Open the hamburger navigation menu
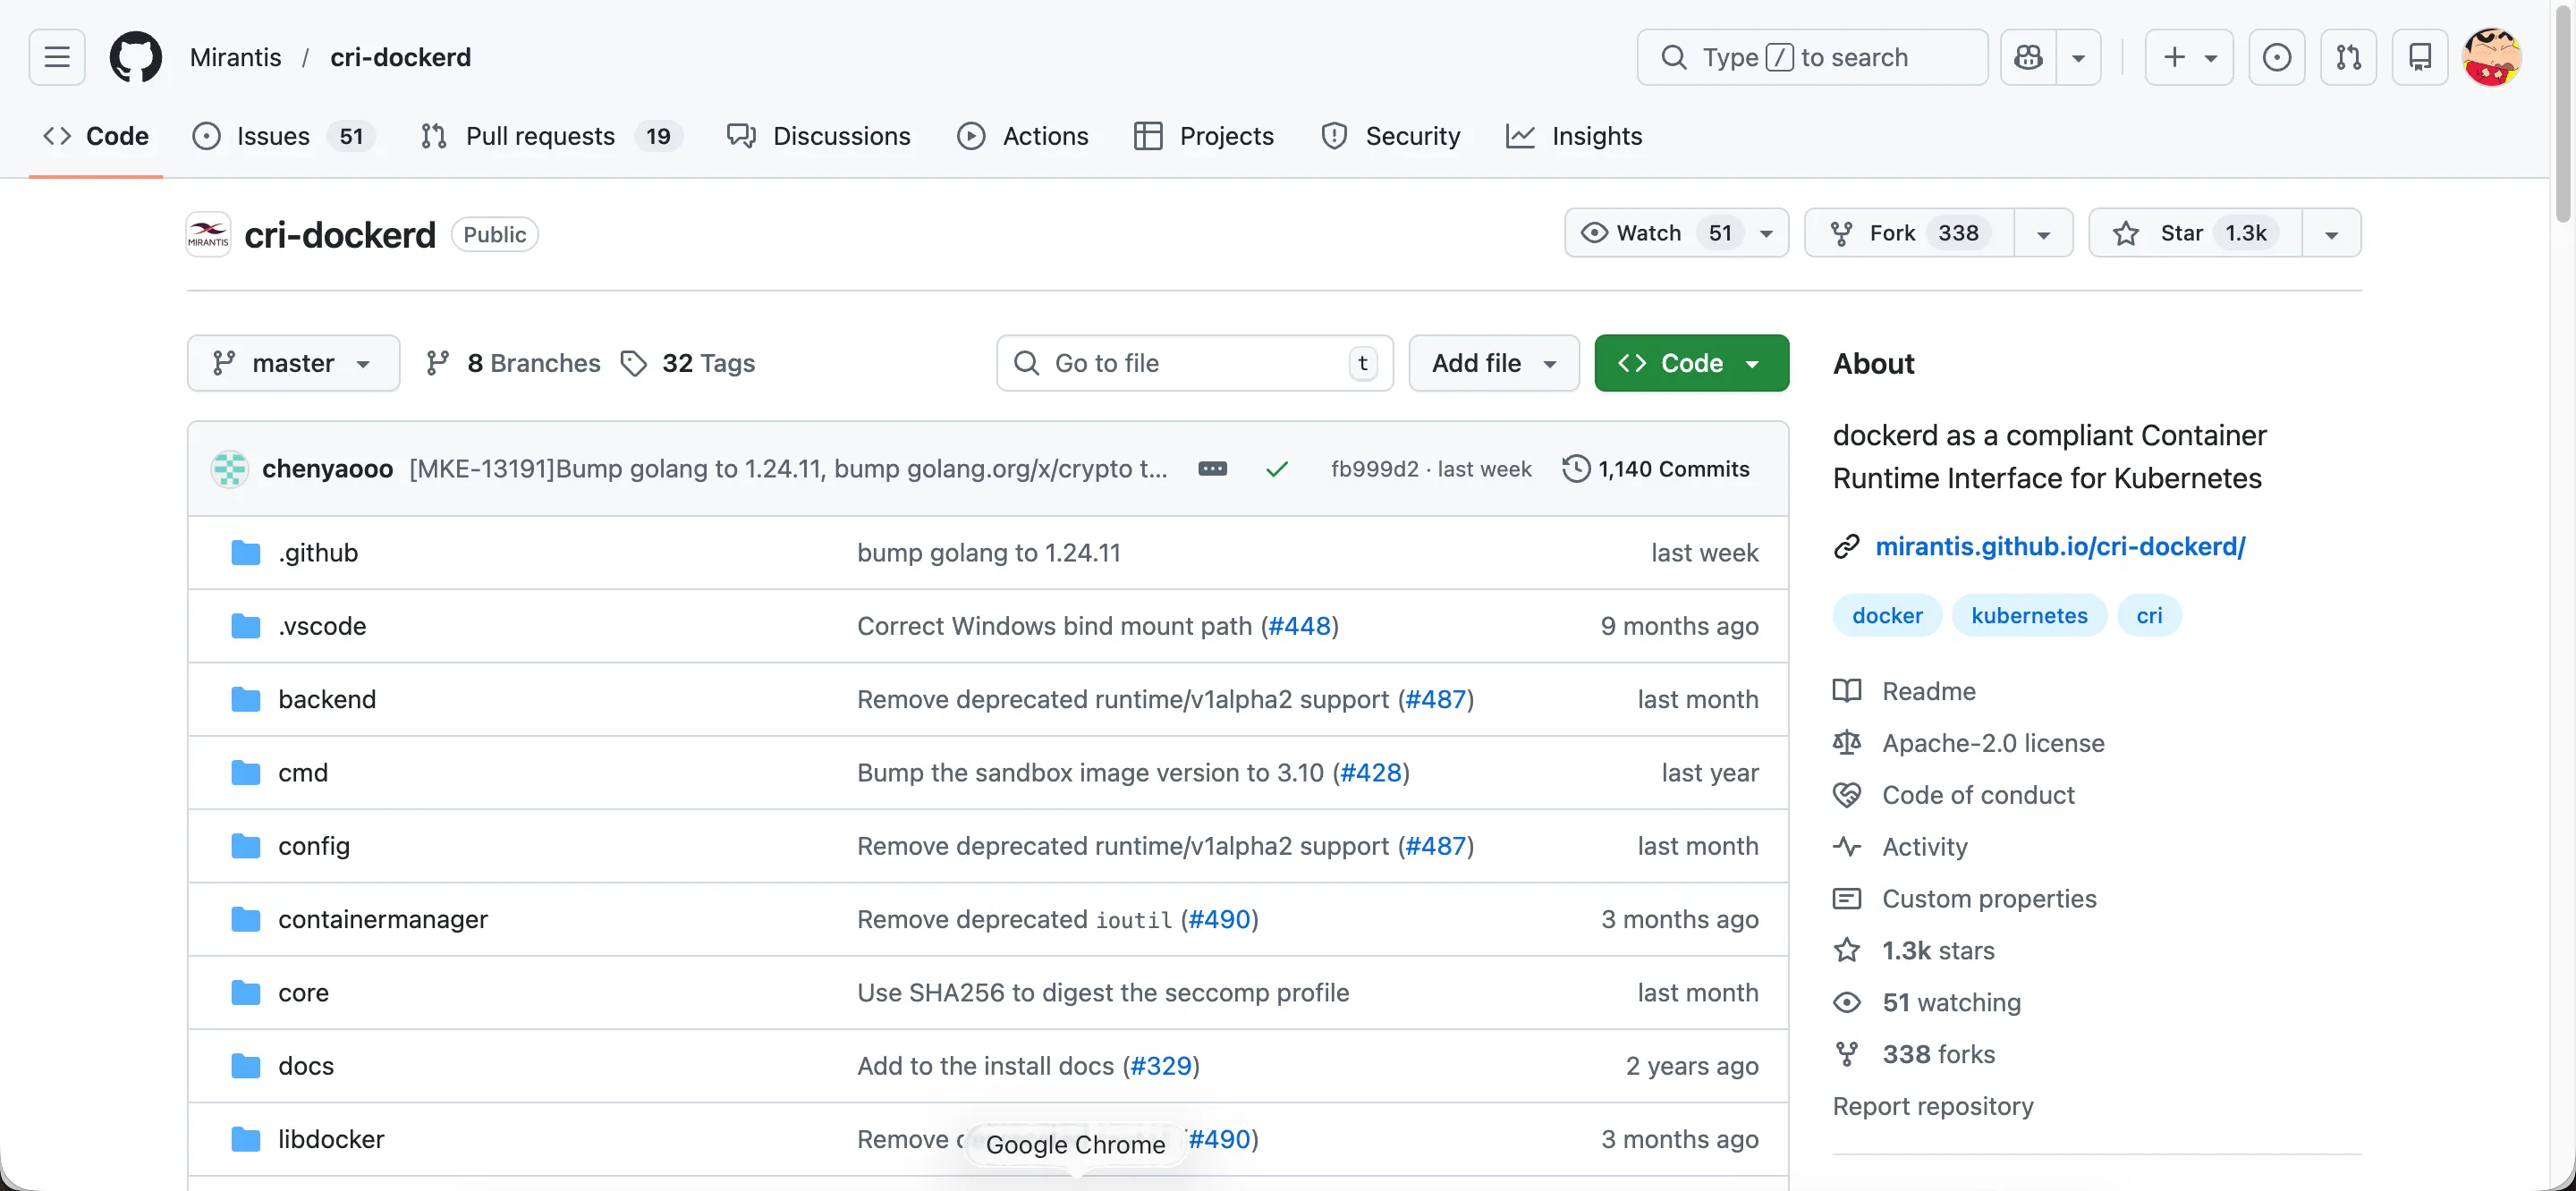 coord(57,57)
